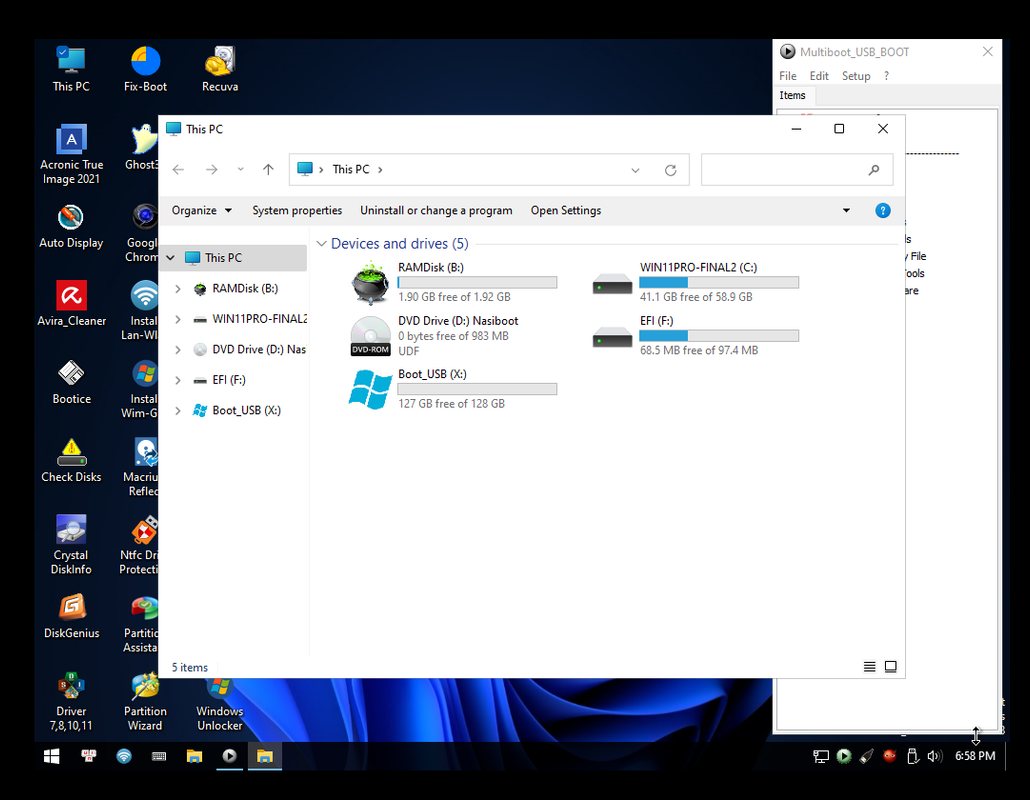Open the This PC desktop icon
Image resolution: width=1030 pixels, height=800 pixels.
coord(71,69)
